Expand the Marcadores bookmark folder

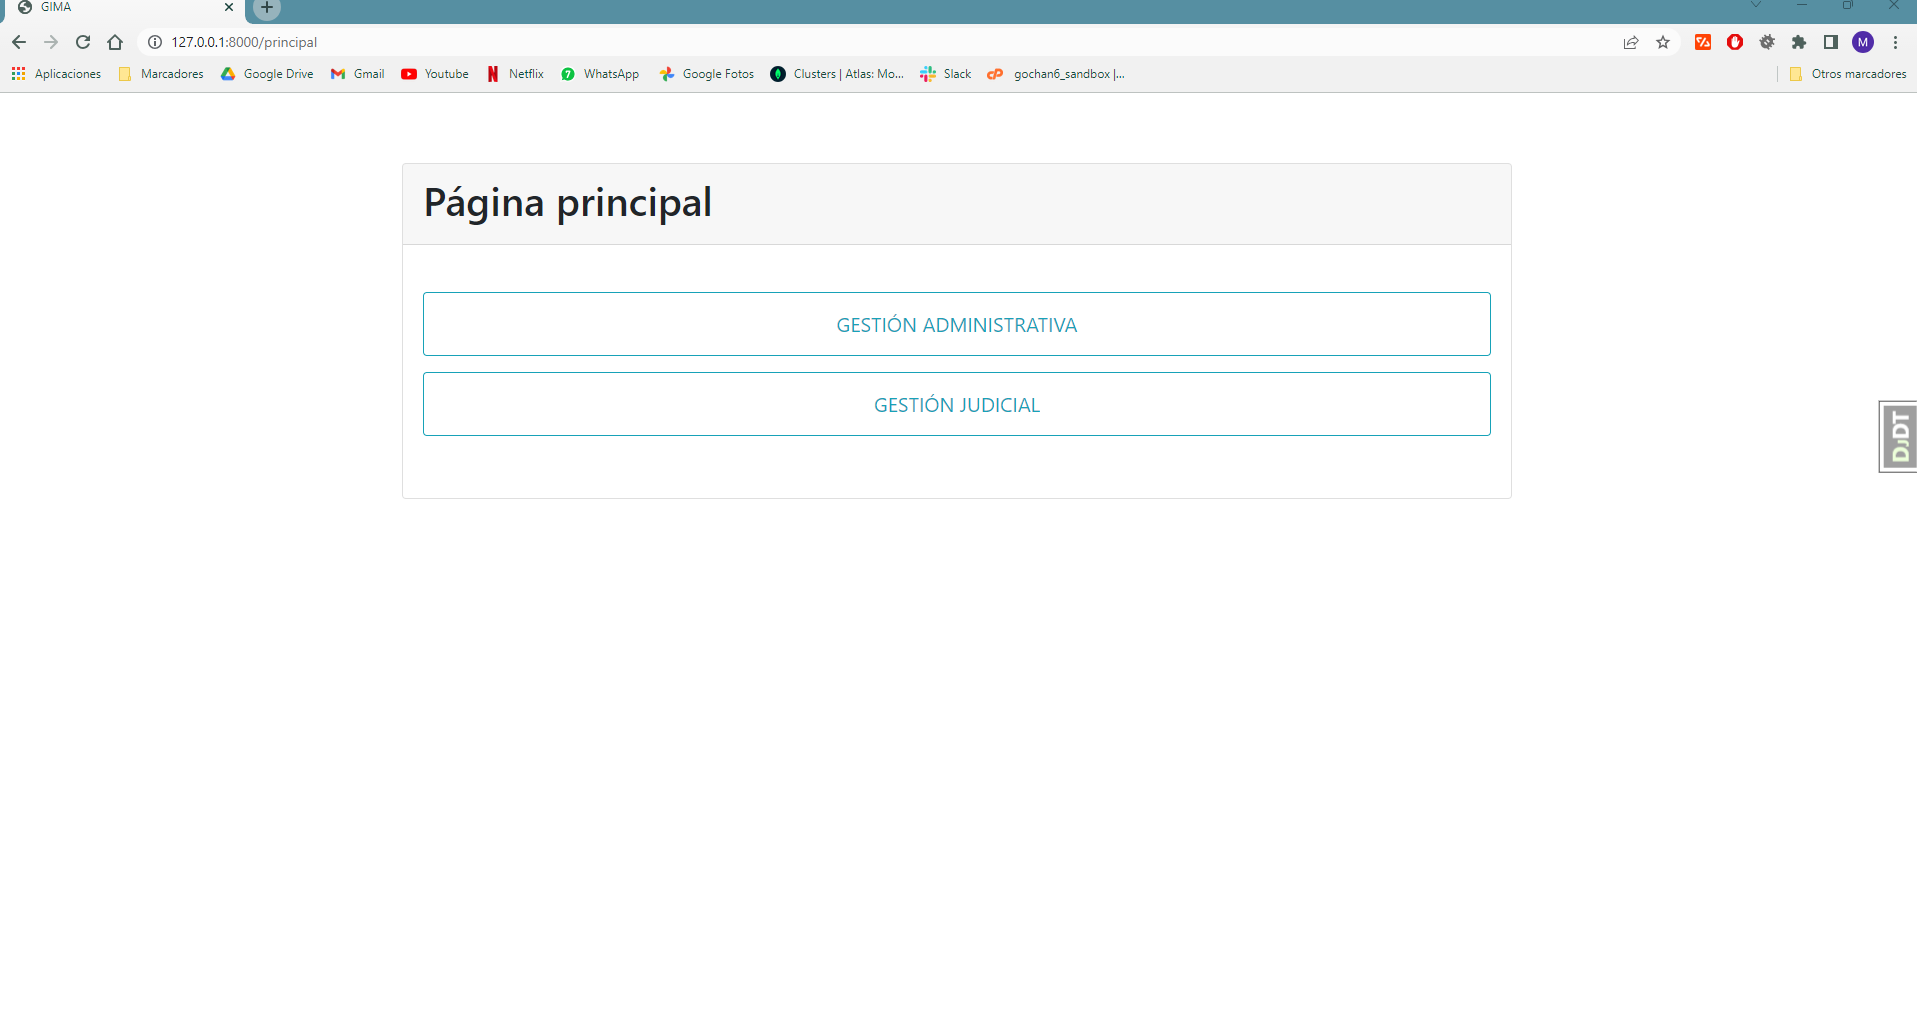(x=161, y=74)
